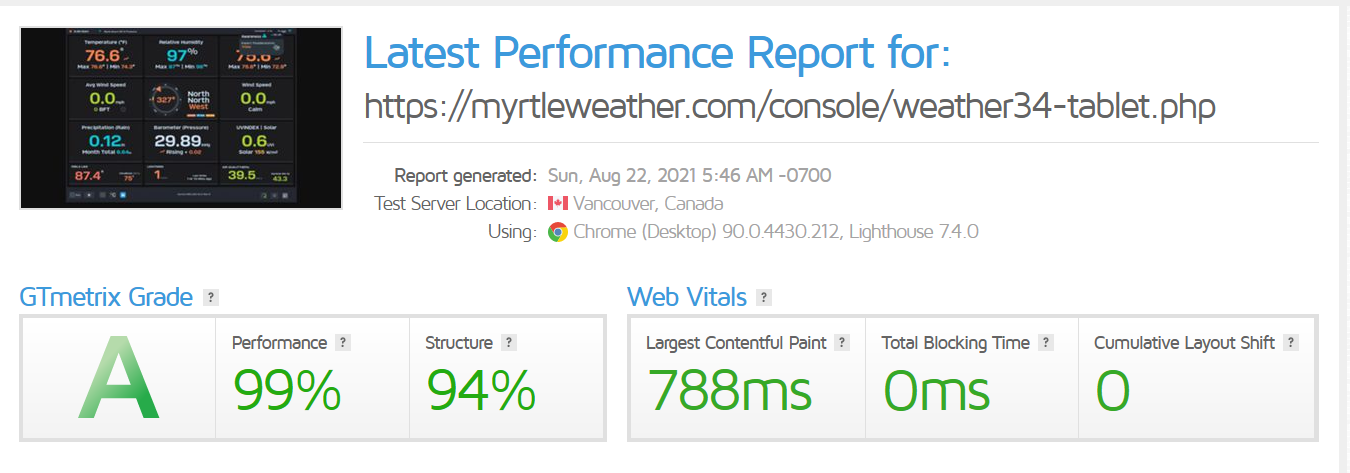Screen dimensions: 1350x473
Task: Click the 0ms Total Blocking Time value
Action: (936, 390)
